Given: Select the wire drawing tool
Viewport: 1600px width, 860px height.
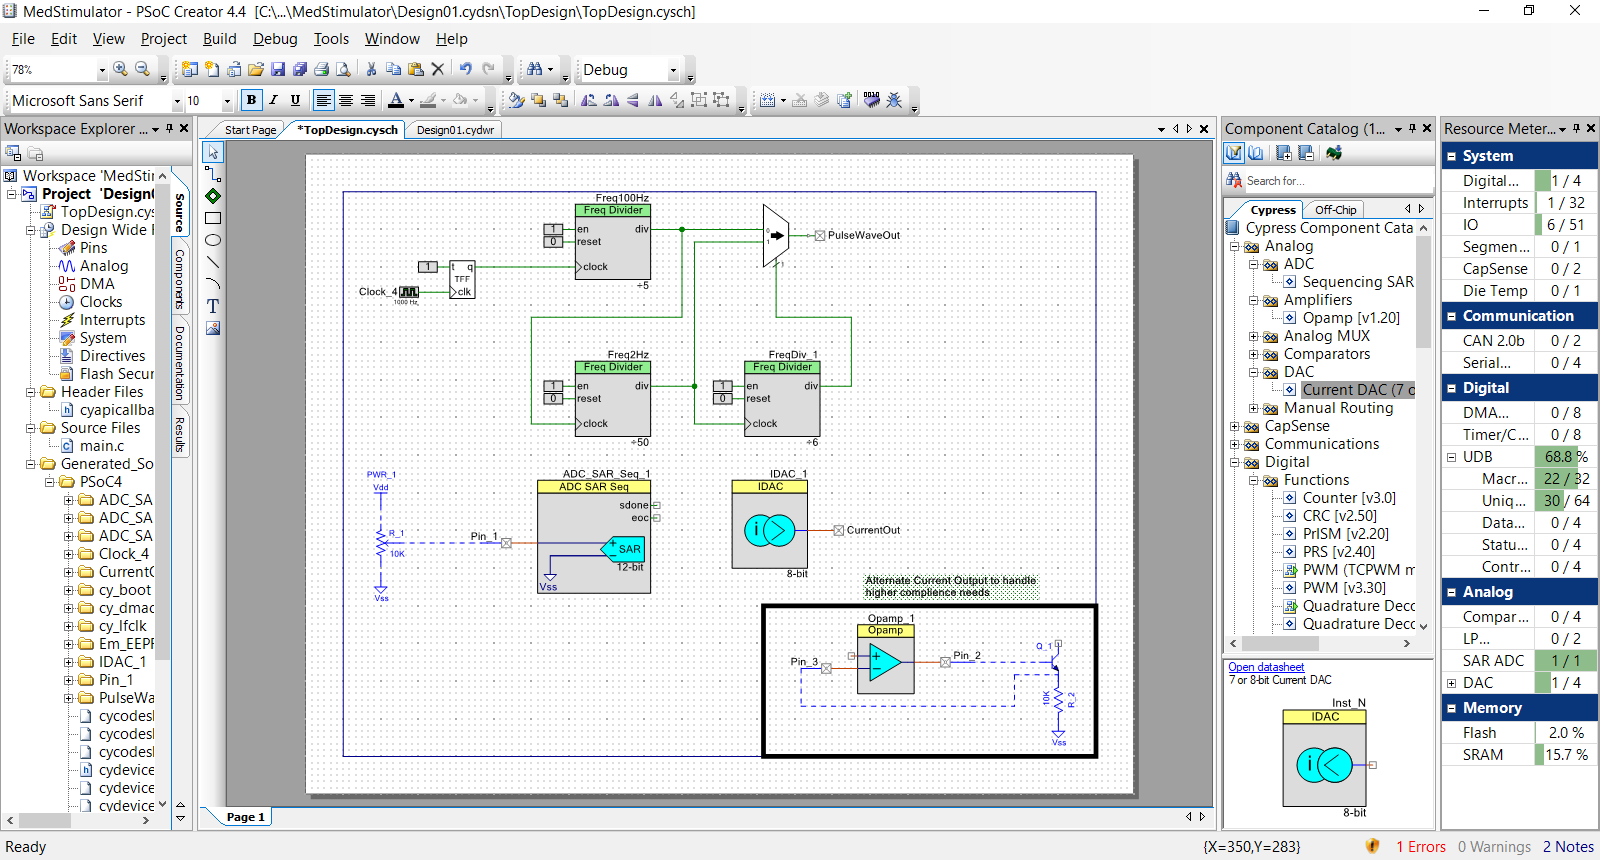Looking at the screenshot, I should (x=213, y=174).
